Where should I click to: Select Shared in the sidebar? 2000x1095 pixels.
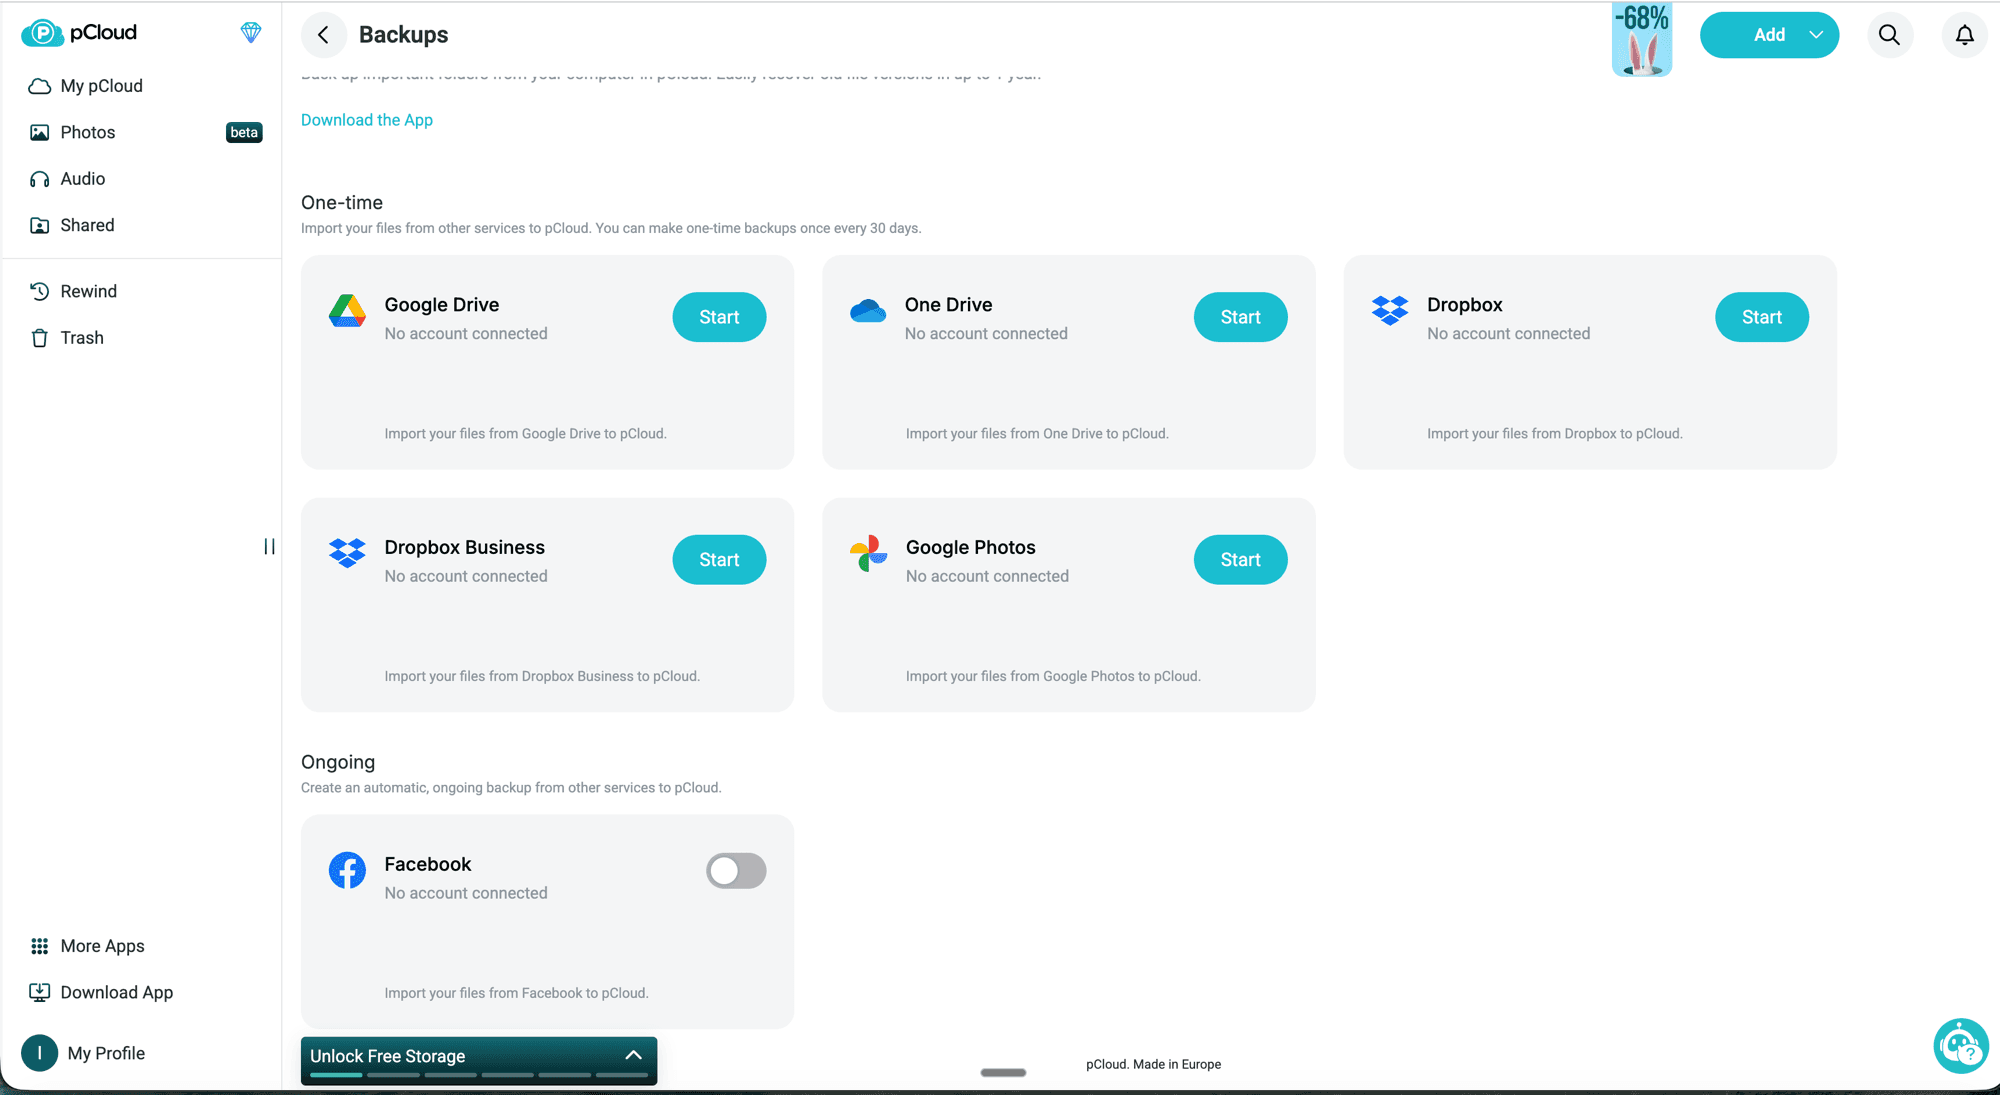86,224
